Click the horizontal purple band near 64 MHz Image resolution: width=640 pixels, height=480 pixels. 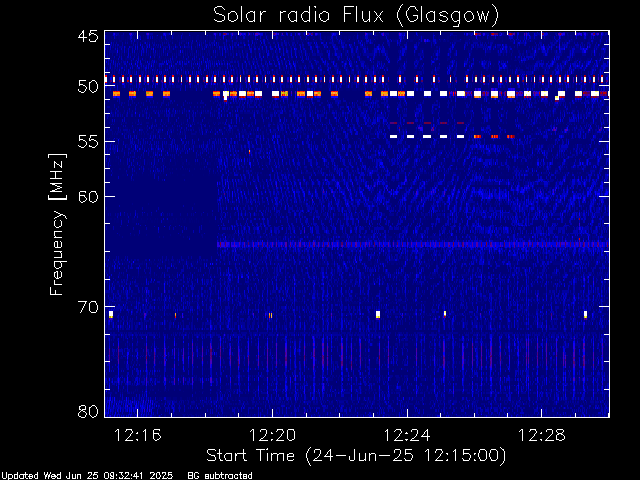click(413, 244)
